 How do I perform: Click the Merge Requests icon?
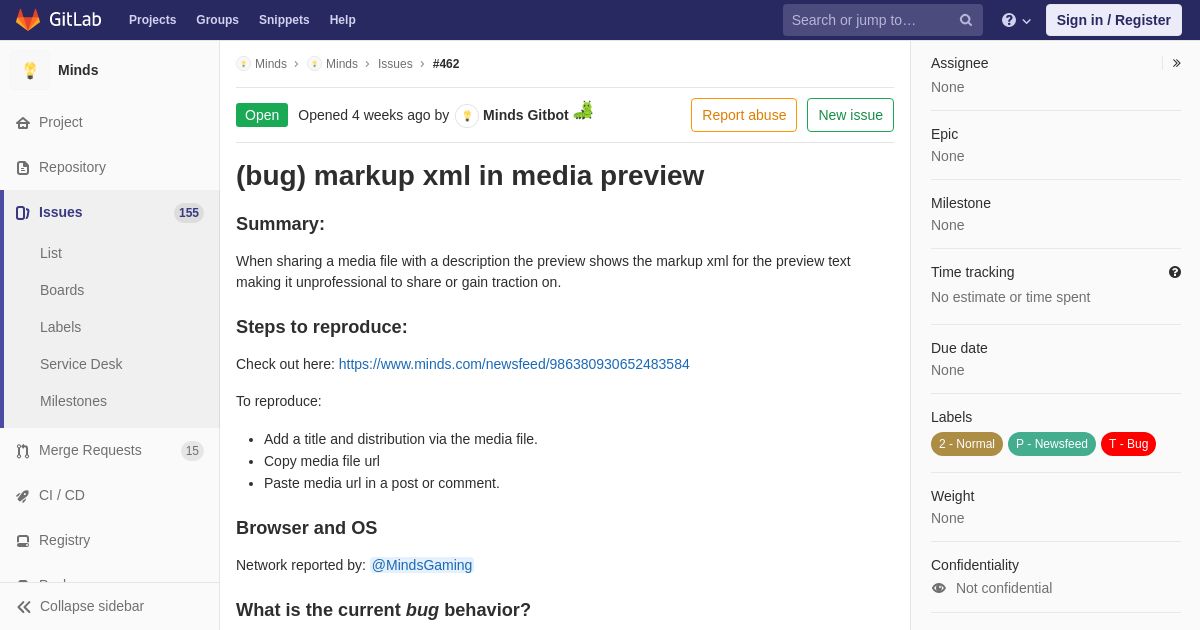[23, 451]
